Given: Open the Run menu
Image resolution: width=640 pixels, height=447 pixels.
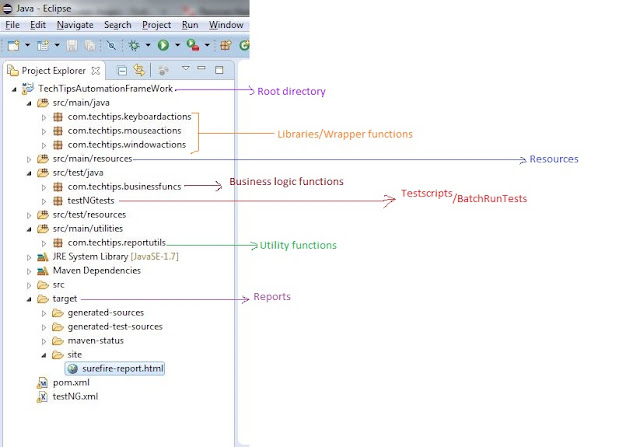Looking at the screenshot, I should click(x=190, y=25).
